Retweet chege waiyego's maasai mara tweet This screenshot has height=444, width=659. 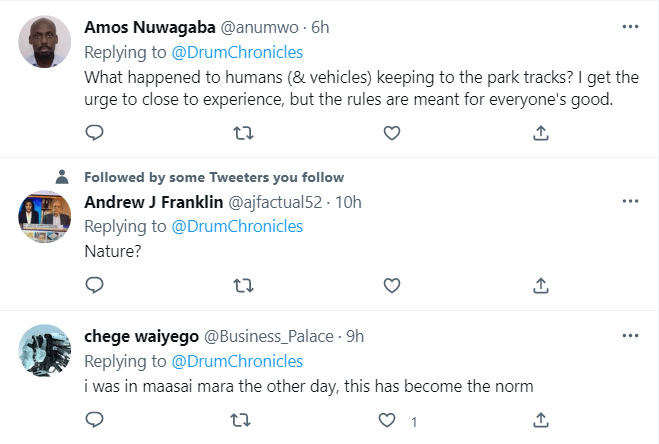242,420
